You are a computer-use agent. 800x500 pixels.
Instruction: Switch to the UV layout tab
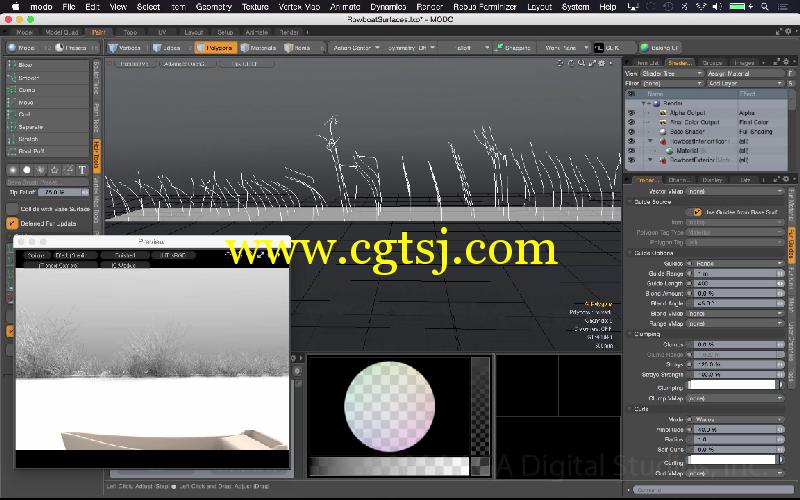pyautogui.click(x=162, y=32)
